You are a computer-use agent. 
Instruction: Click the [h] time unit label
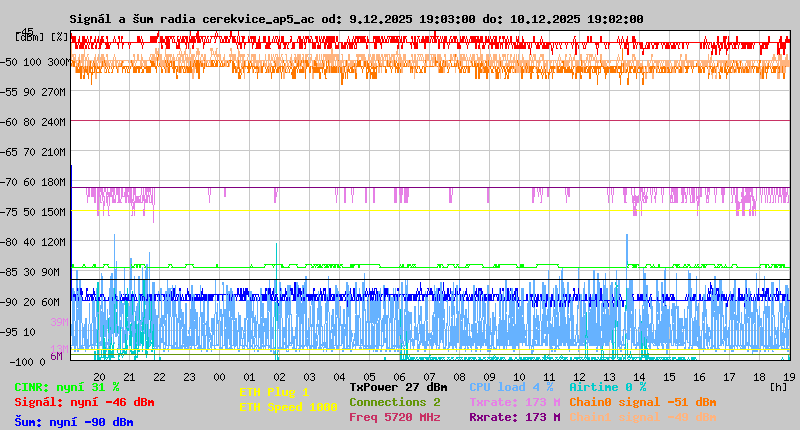click(778, 386)
